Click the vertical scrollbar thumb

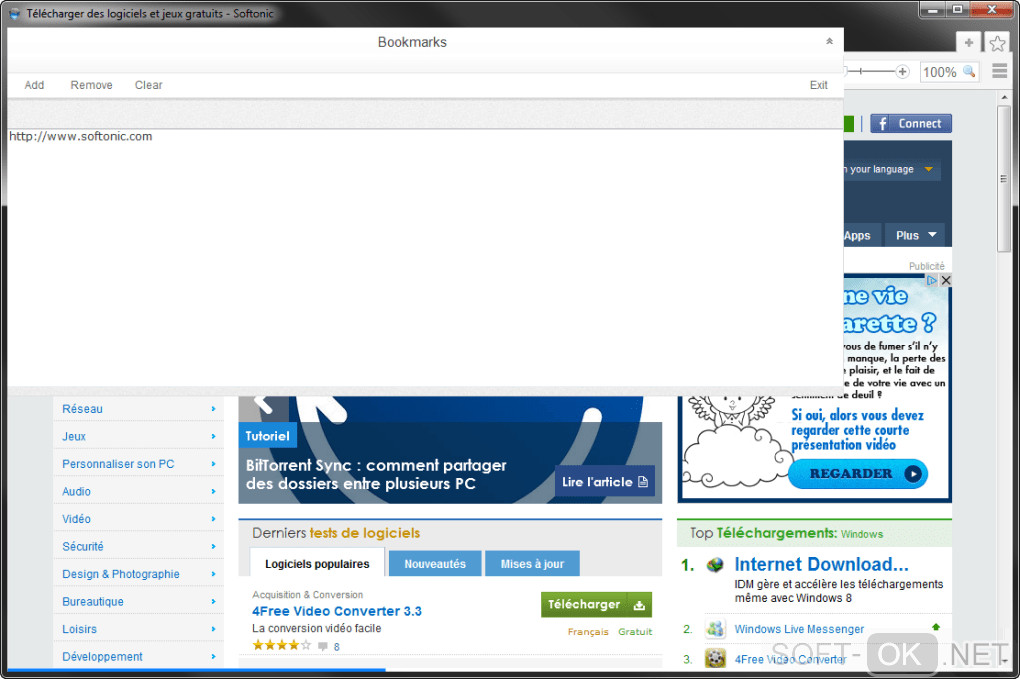[x=1004, y=179]
